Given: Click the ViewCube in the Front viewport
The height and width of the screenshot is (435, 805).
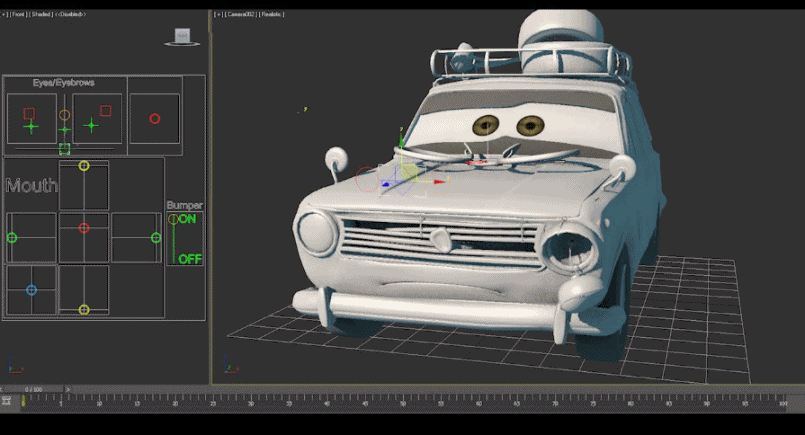Looking at the screenshot, I should coord(182,37).
